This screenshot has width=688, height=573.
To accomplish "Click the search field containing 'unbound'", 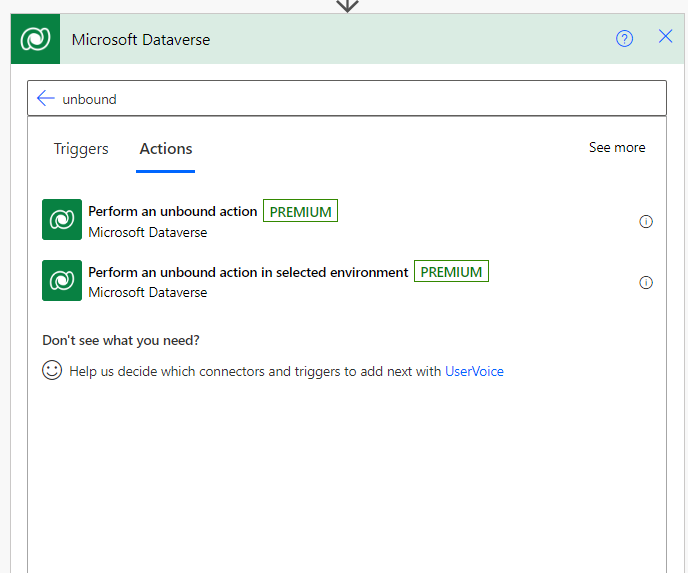I will tap(347, 98).
